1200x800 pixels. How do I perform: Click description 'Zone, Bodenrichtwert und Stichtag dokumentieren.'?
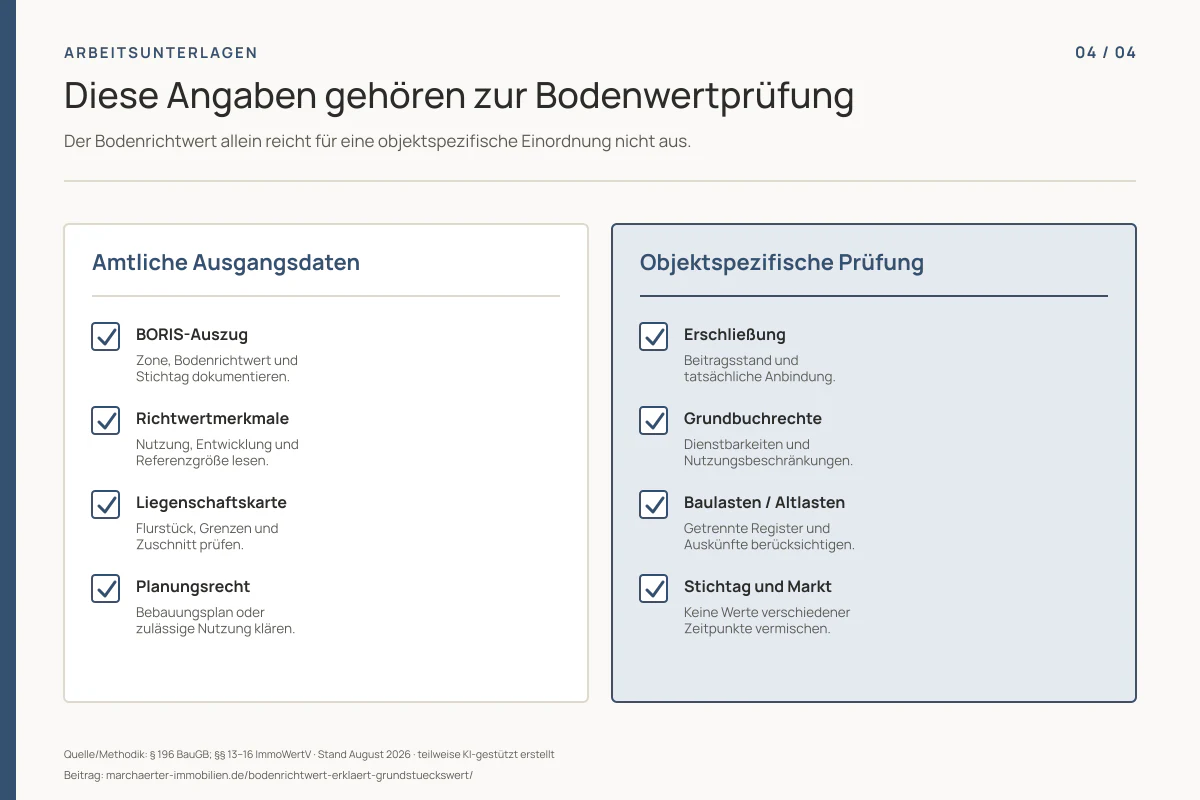(x=217, y=369)
